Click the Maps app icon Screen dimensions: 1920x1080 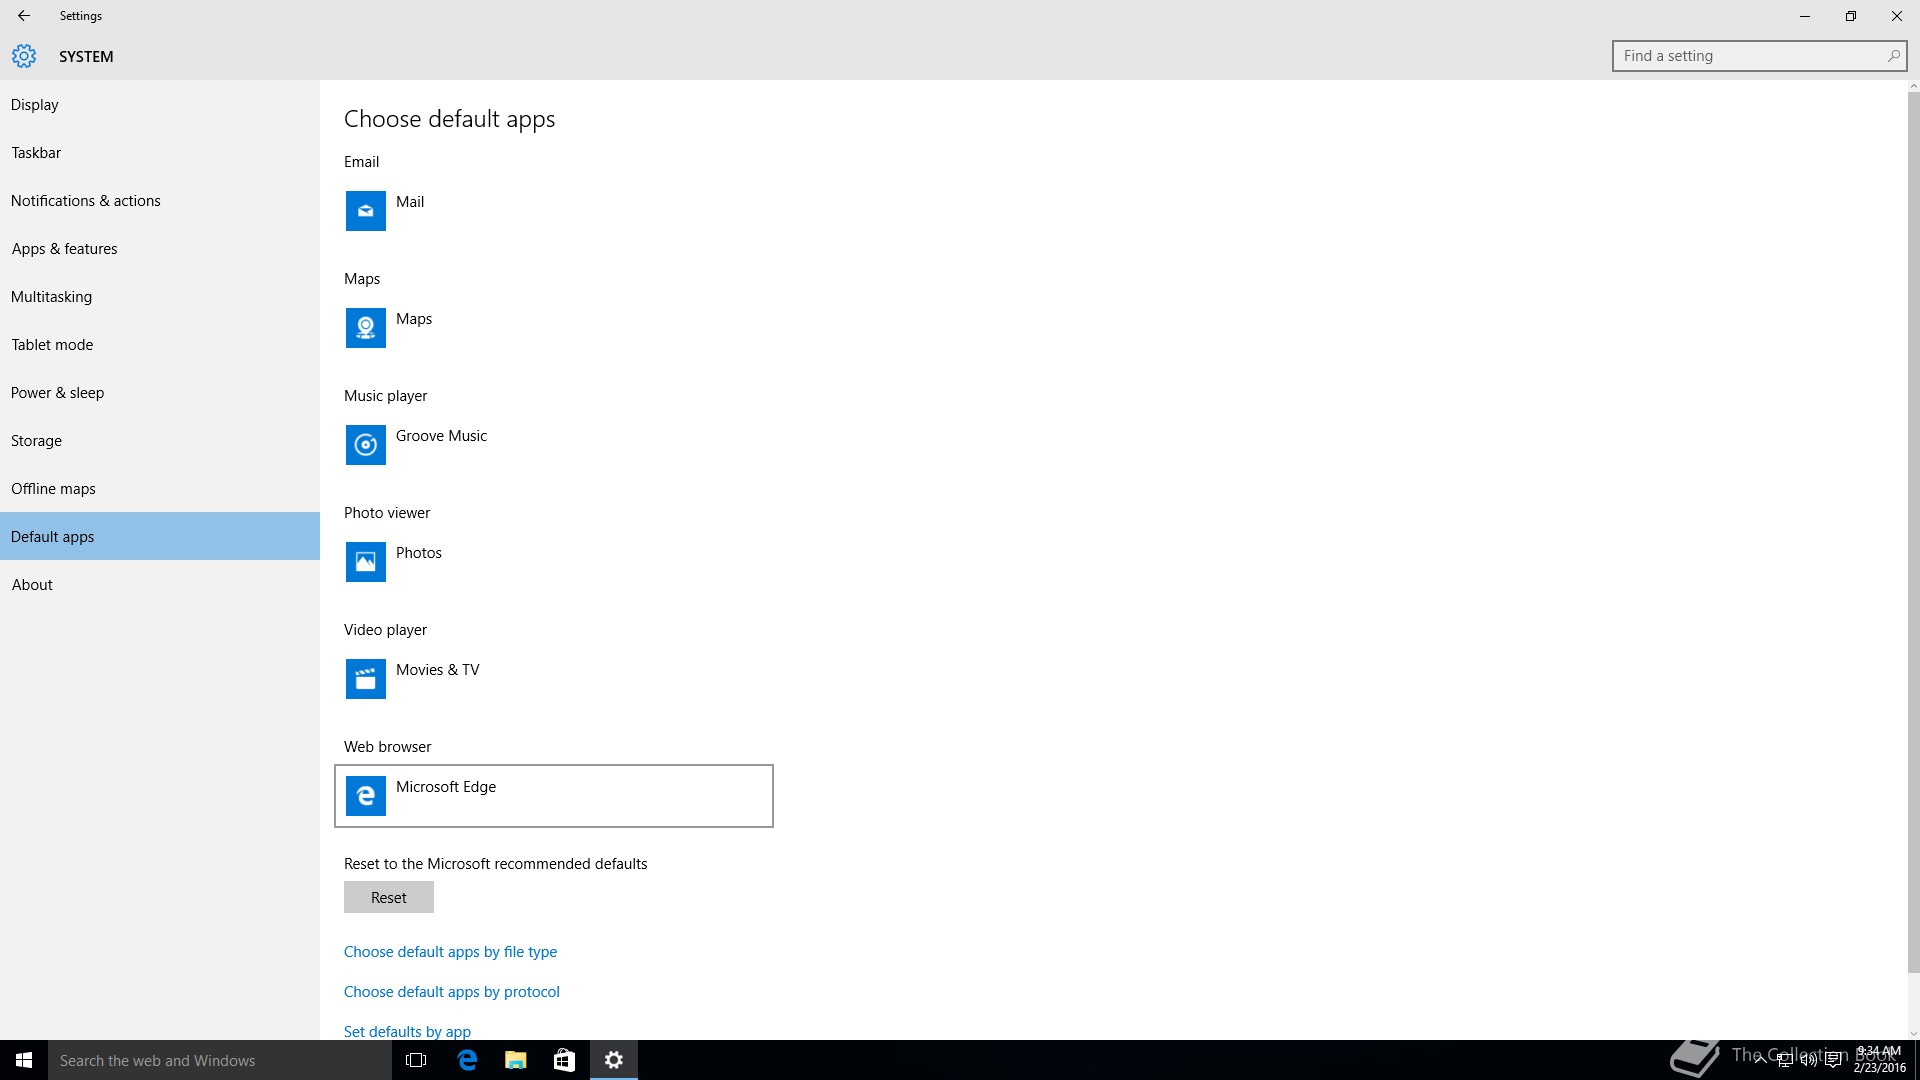[x=365, y=328]
